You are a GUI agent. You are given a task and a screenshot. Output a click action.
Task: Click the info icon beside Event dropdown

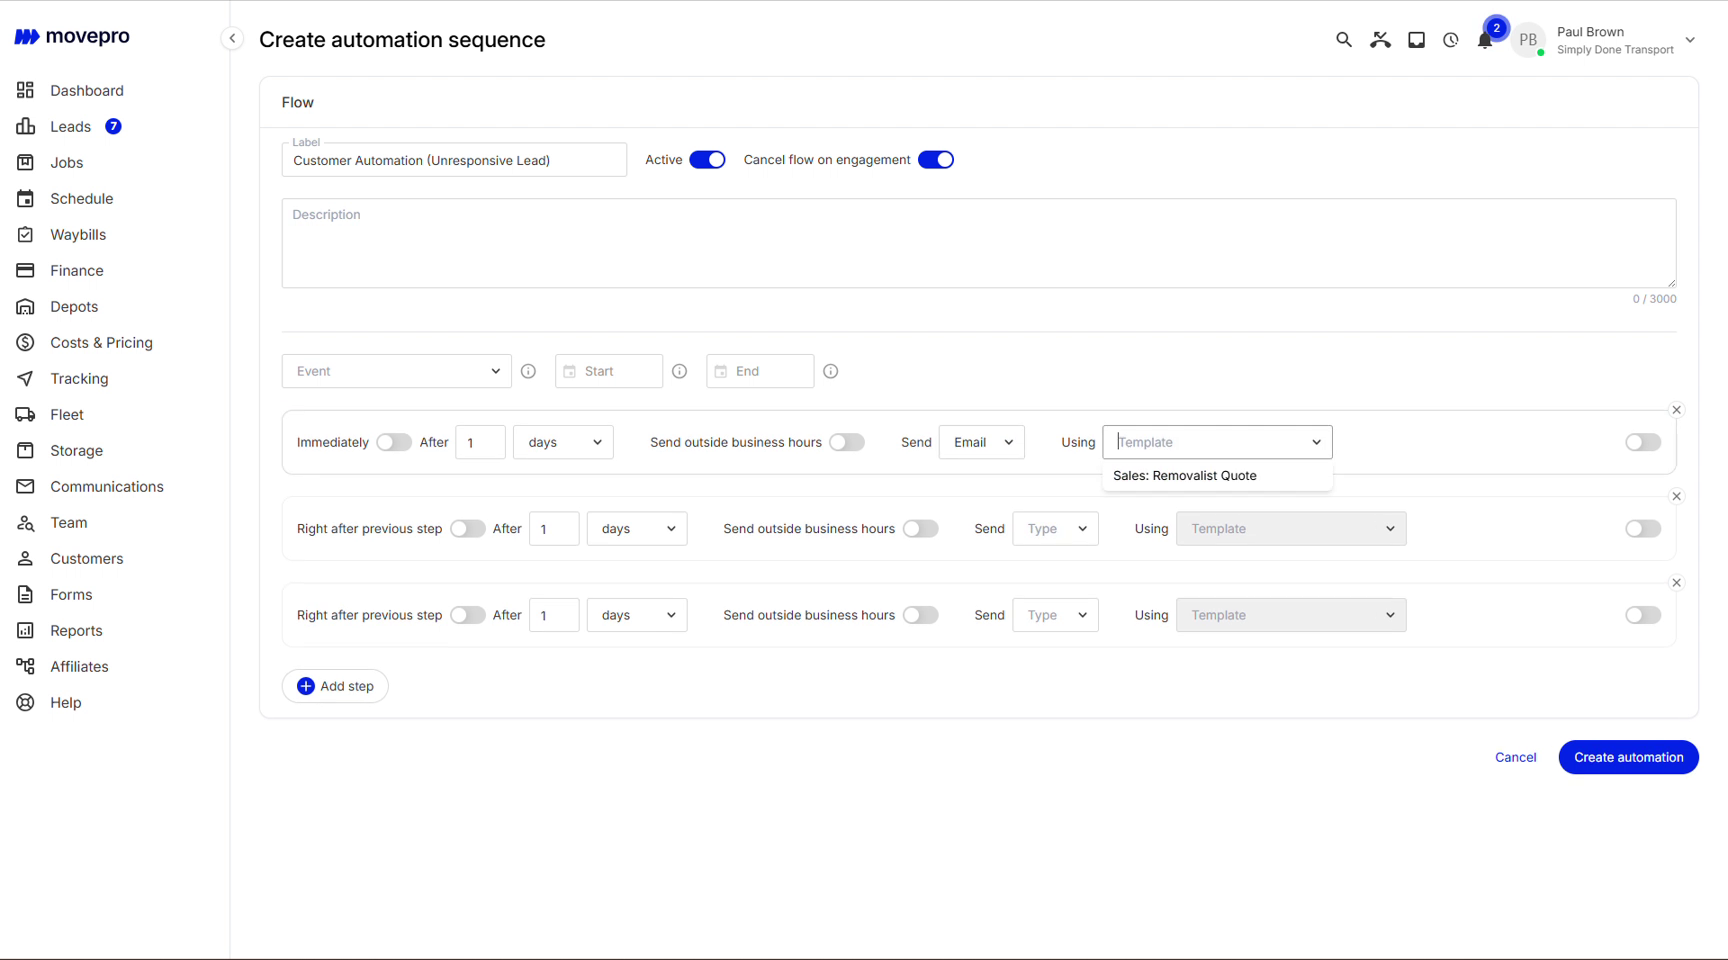coord(528,371)
